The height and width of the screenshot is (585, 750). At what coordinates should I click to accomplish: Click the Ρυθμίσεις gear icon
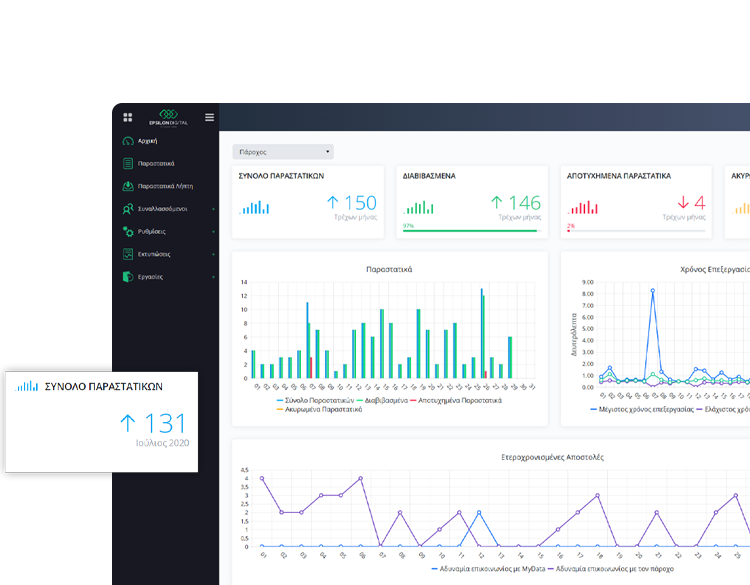point(128,232)
